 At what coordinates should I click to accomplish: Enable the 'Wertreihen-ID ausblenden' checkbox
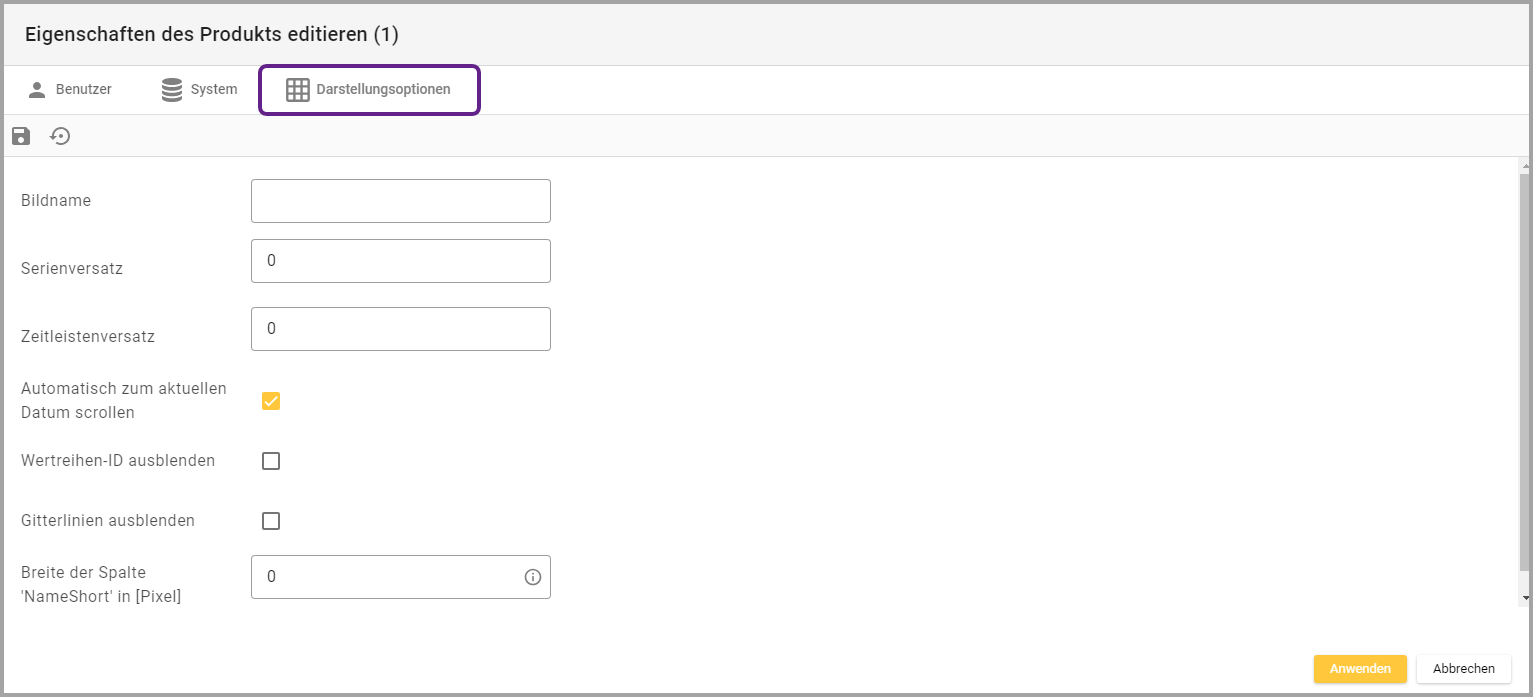tap(271, 461)
